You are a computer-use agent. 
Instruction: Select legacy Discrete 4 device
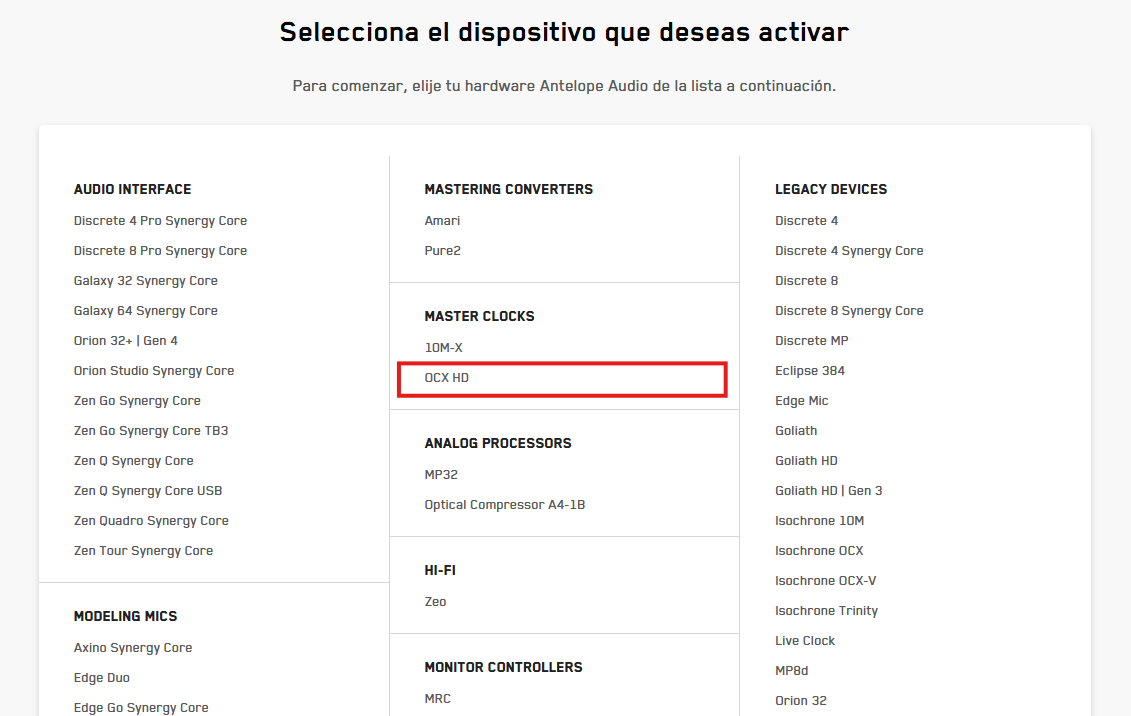pos(806,221)
